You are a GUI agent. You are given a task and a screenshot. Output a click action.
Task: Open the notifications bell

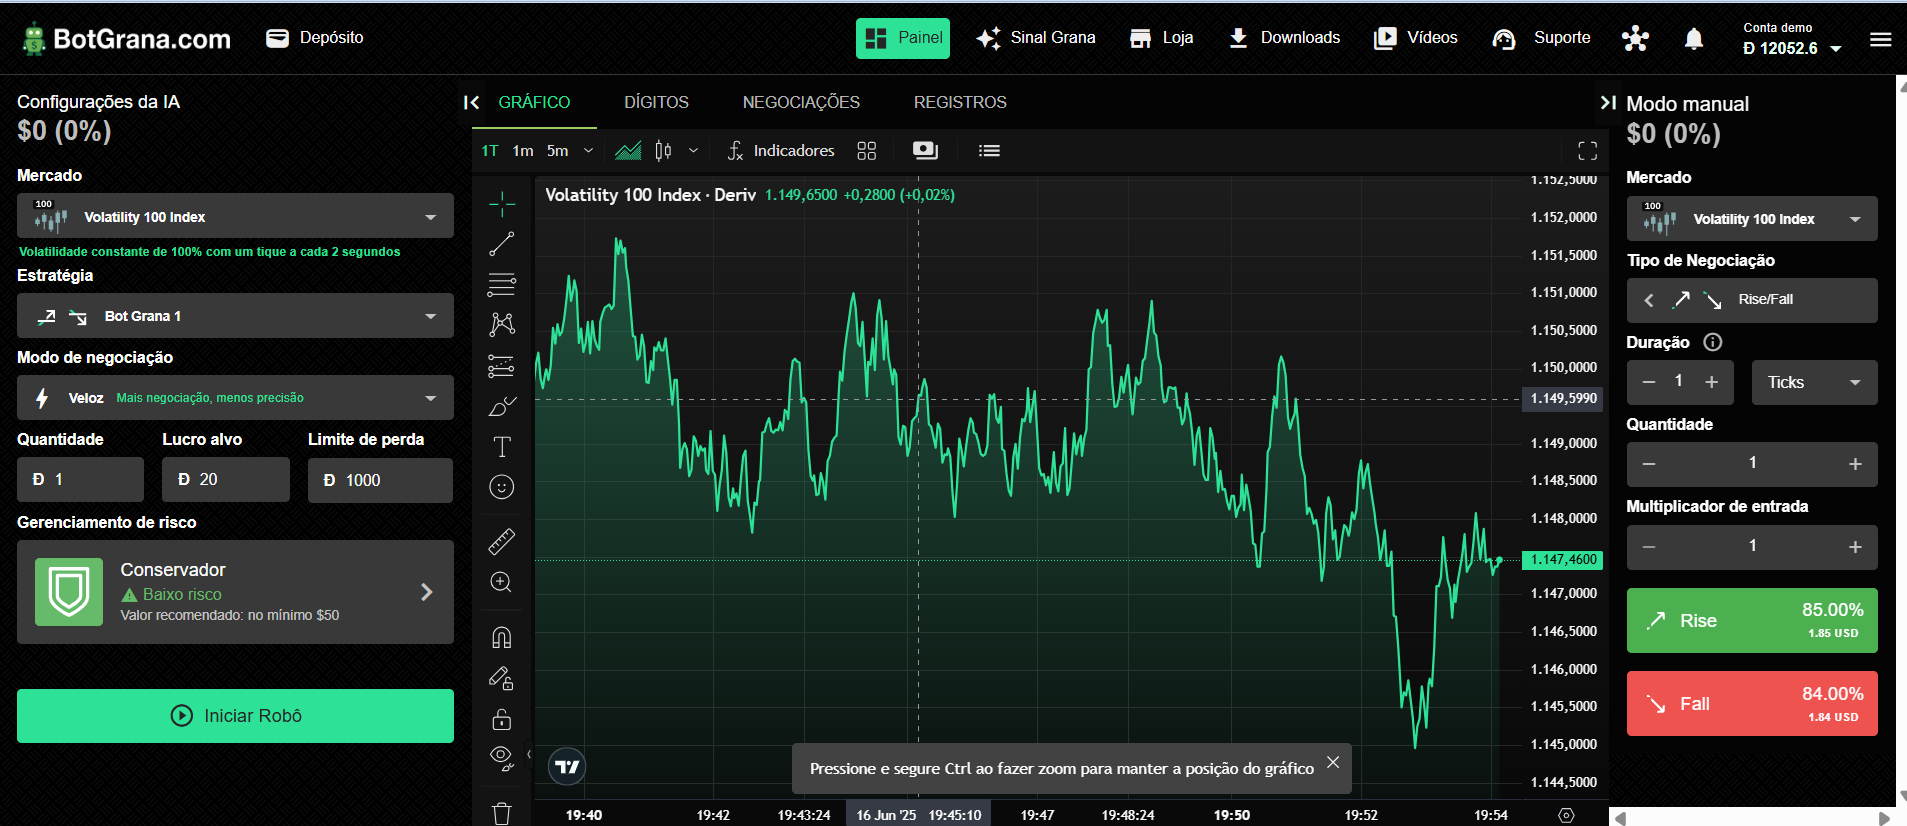[1693, 38]
